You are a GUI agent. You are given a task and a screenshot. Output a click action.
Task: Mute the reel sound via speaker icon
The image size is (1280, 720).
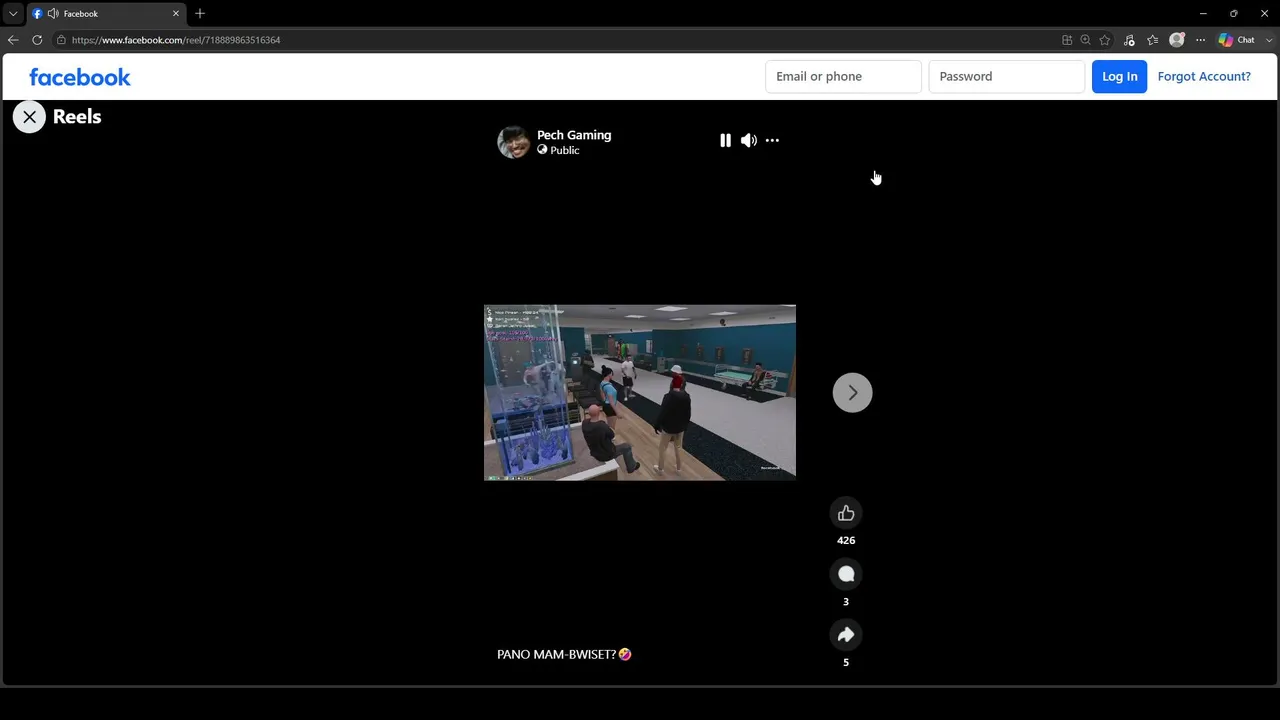[749, 141]
